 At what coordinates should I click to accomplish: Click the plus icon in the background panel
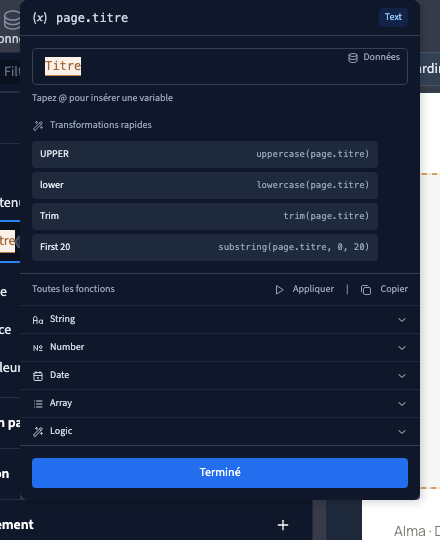pos(283,525)
